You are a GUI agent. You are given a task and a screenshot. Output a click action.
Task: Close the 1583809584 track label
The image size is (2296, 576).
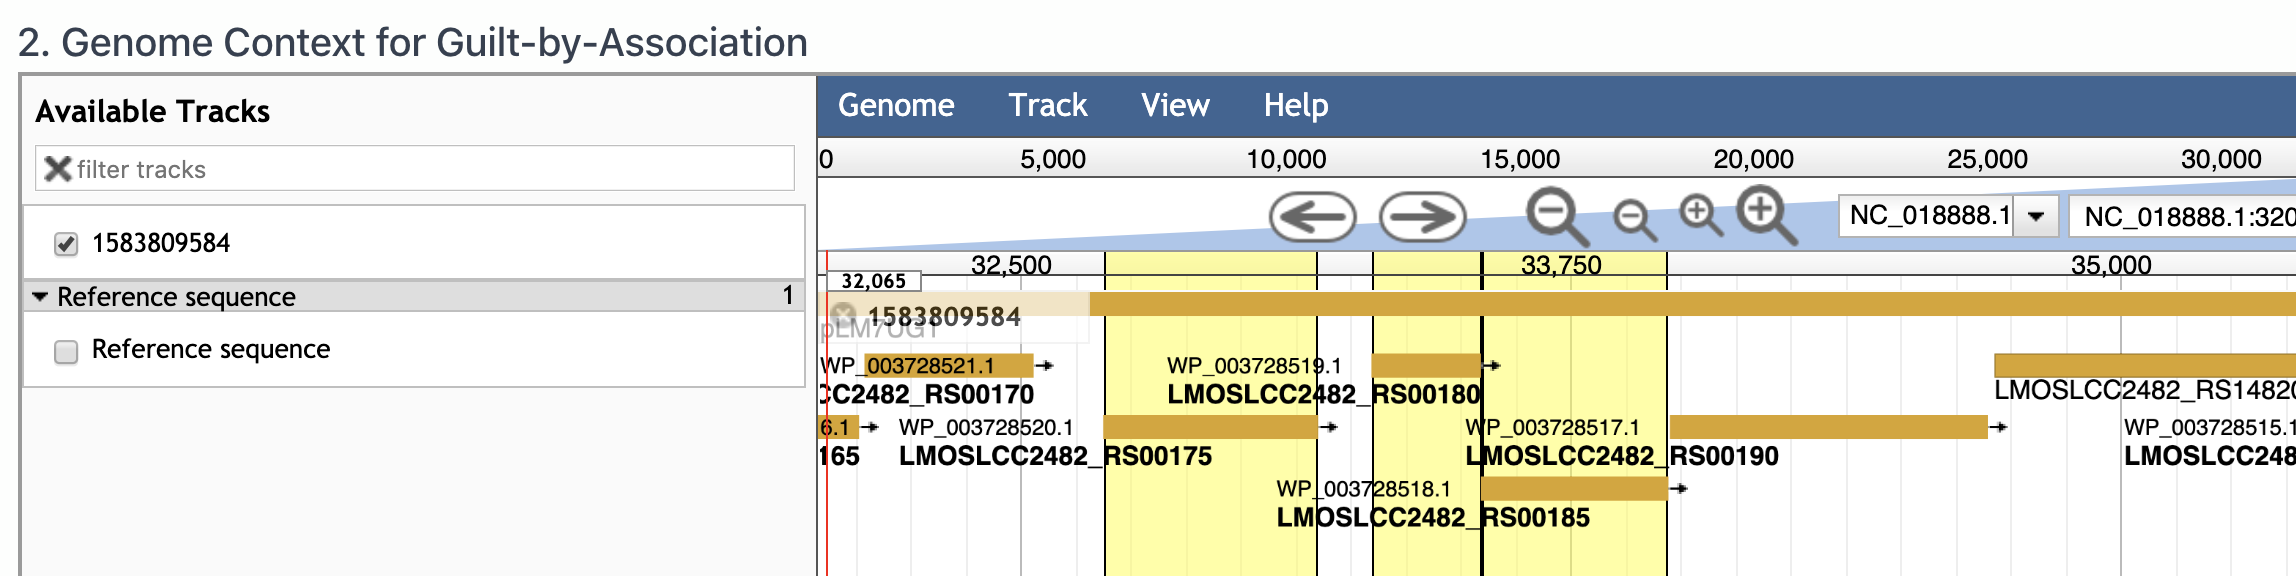(x=844, y=315)
